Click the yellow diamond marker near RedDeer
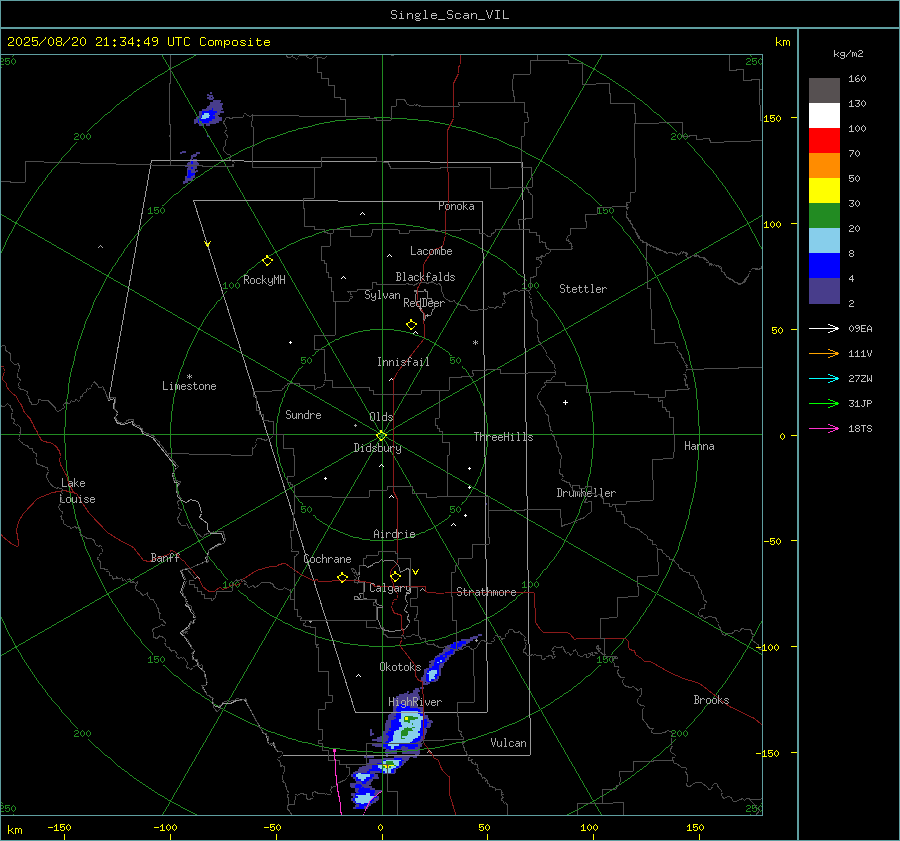This screenshot has width=900, height=841. pos(412,325)
